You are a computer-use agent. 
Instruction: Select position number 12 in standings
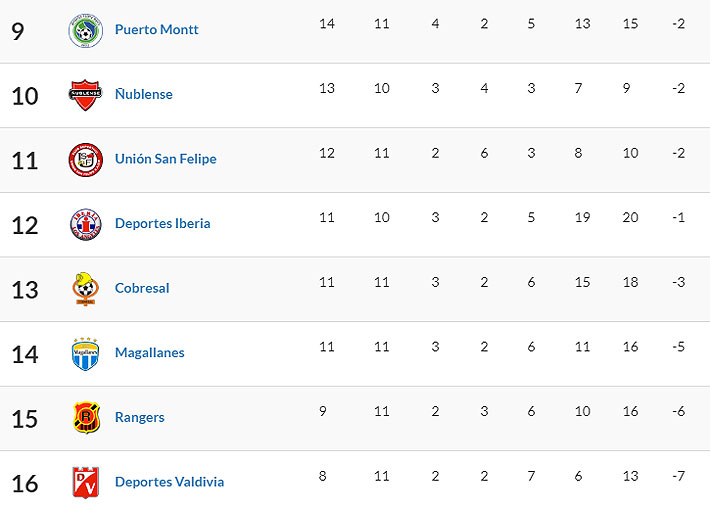[25, 225]
